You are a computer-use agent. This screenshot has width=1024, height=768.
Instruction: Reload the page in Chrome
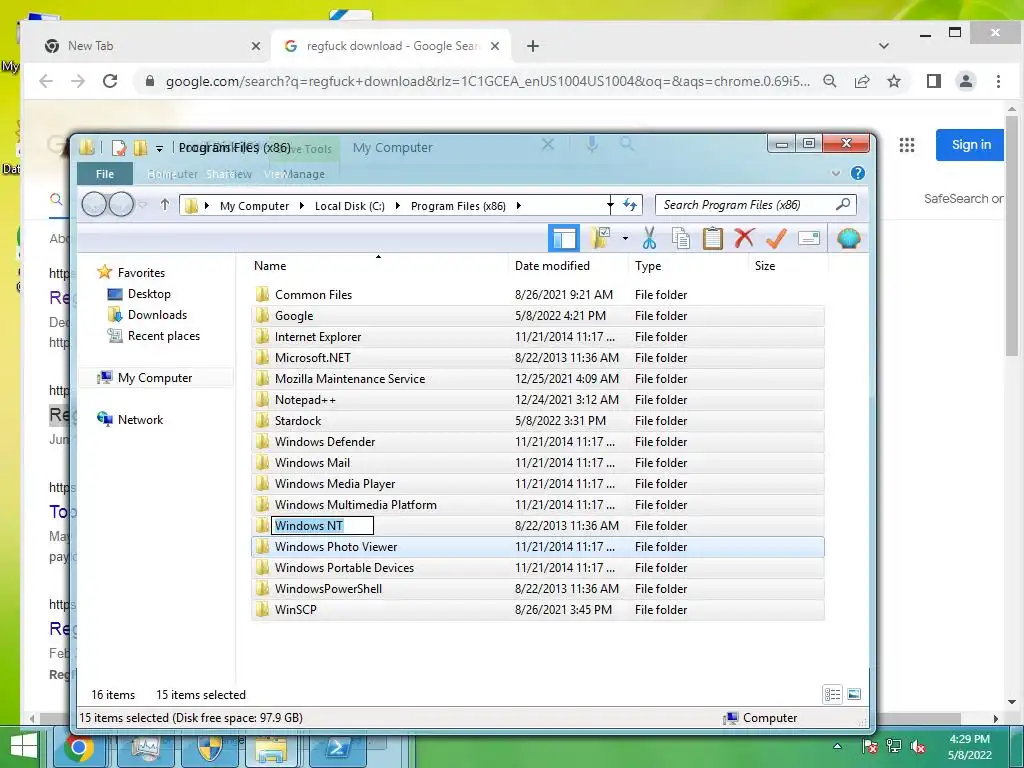[110, 81]
